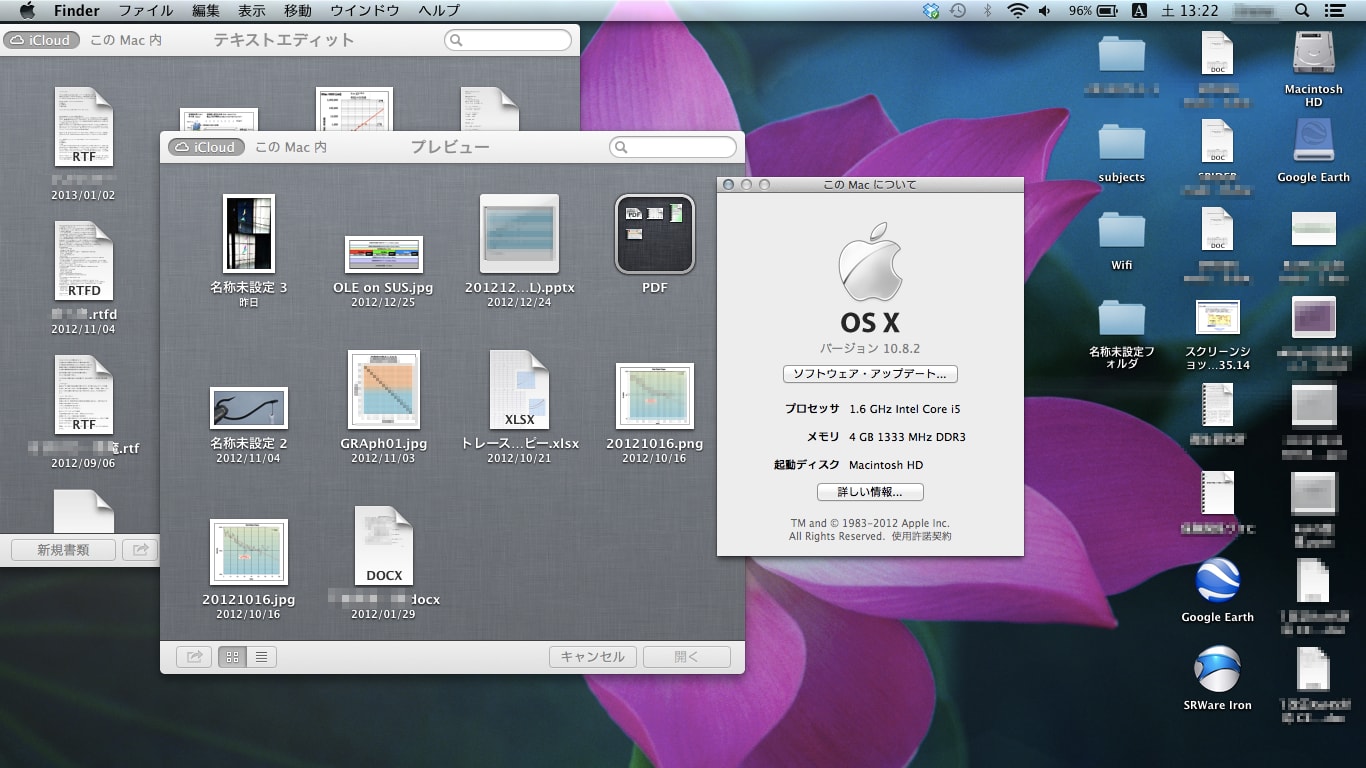The image size is (1366, 768).
Task: Click the volume speaker icon
Action: pos(1045,11)
